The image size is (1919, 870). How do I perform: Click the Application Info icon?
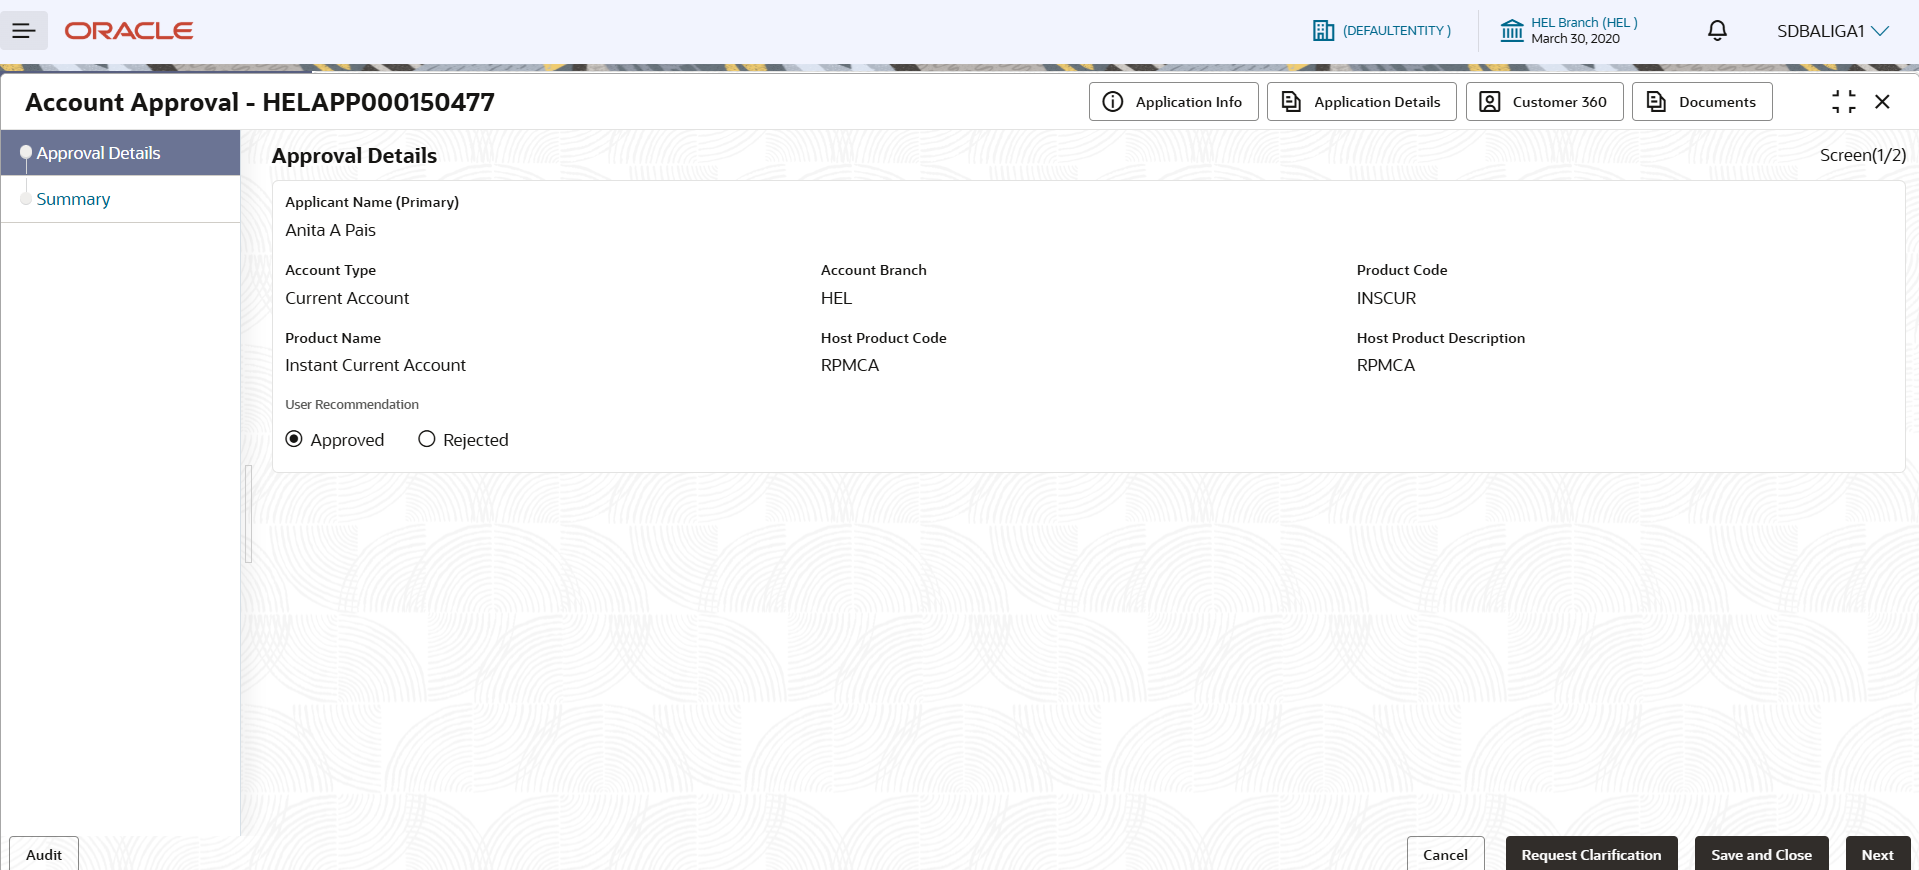tap(1112, 102)
